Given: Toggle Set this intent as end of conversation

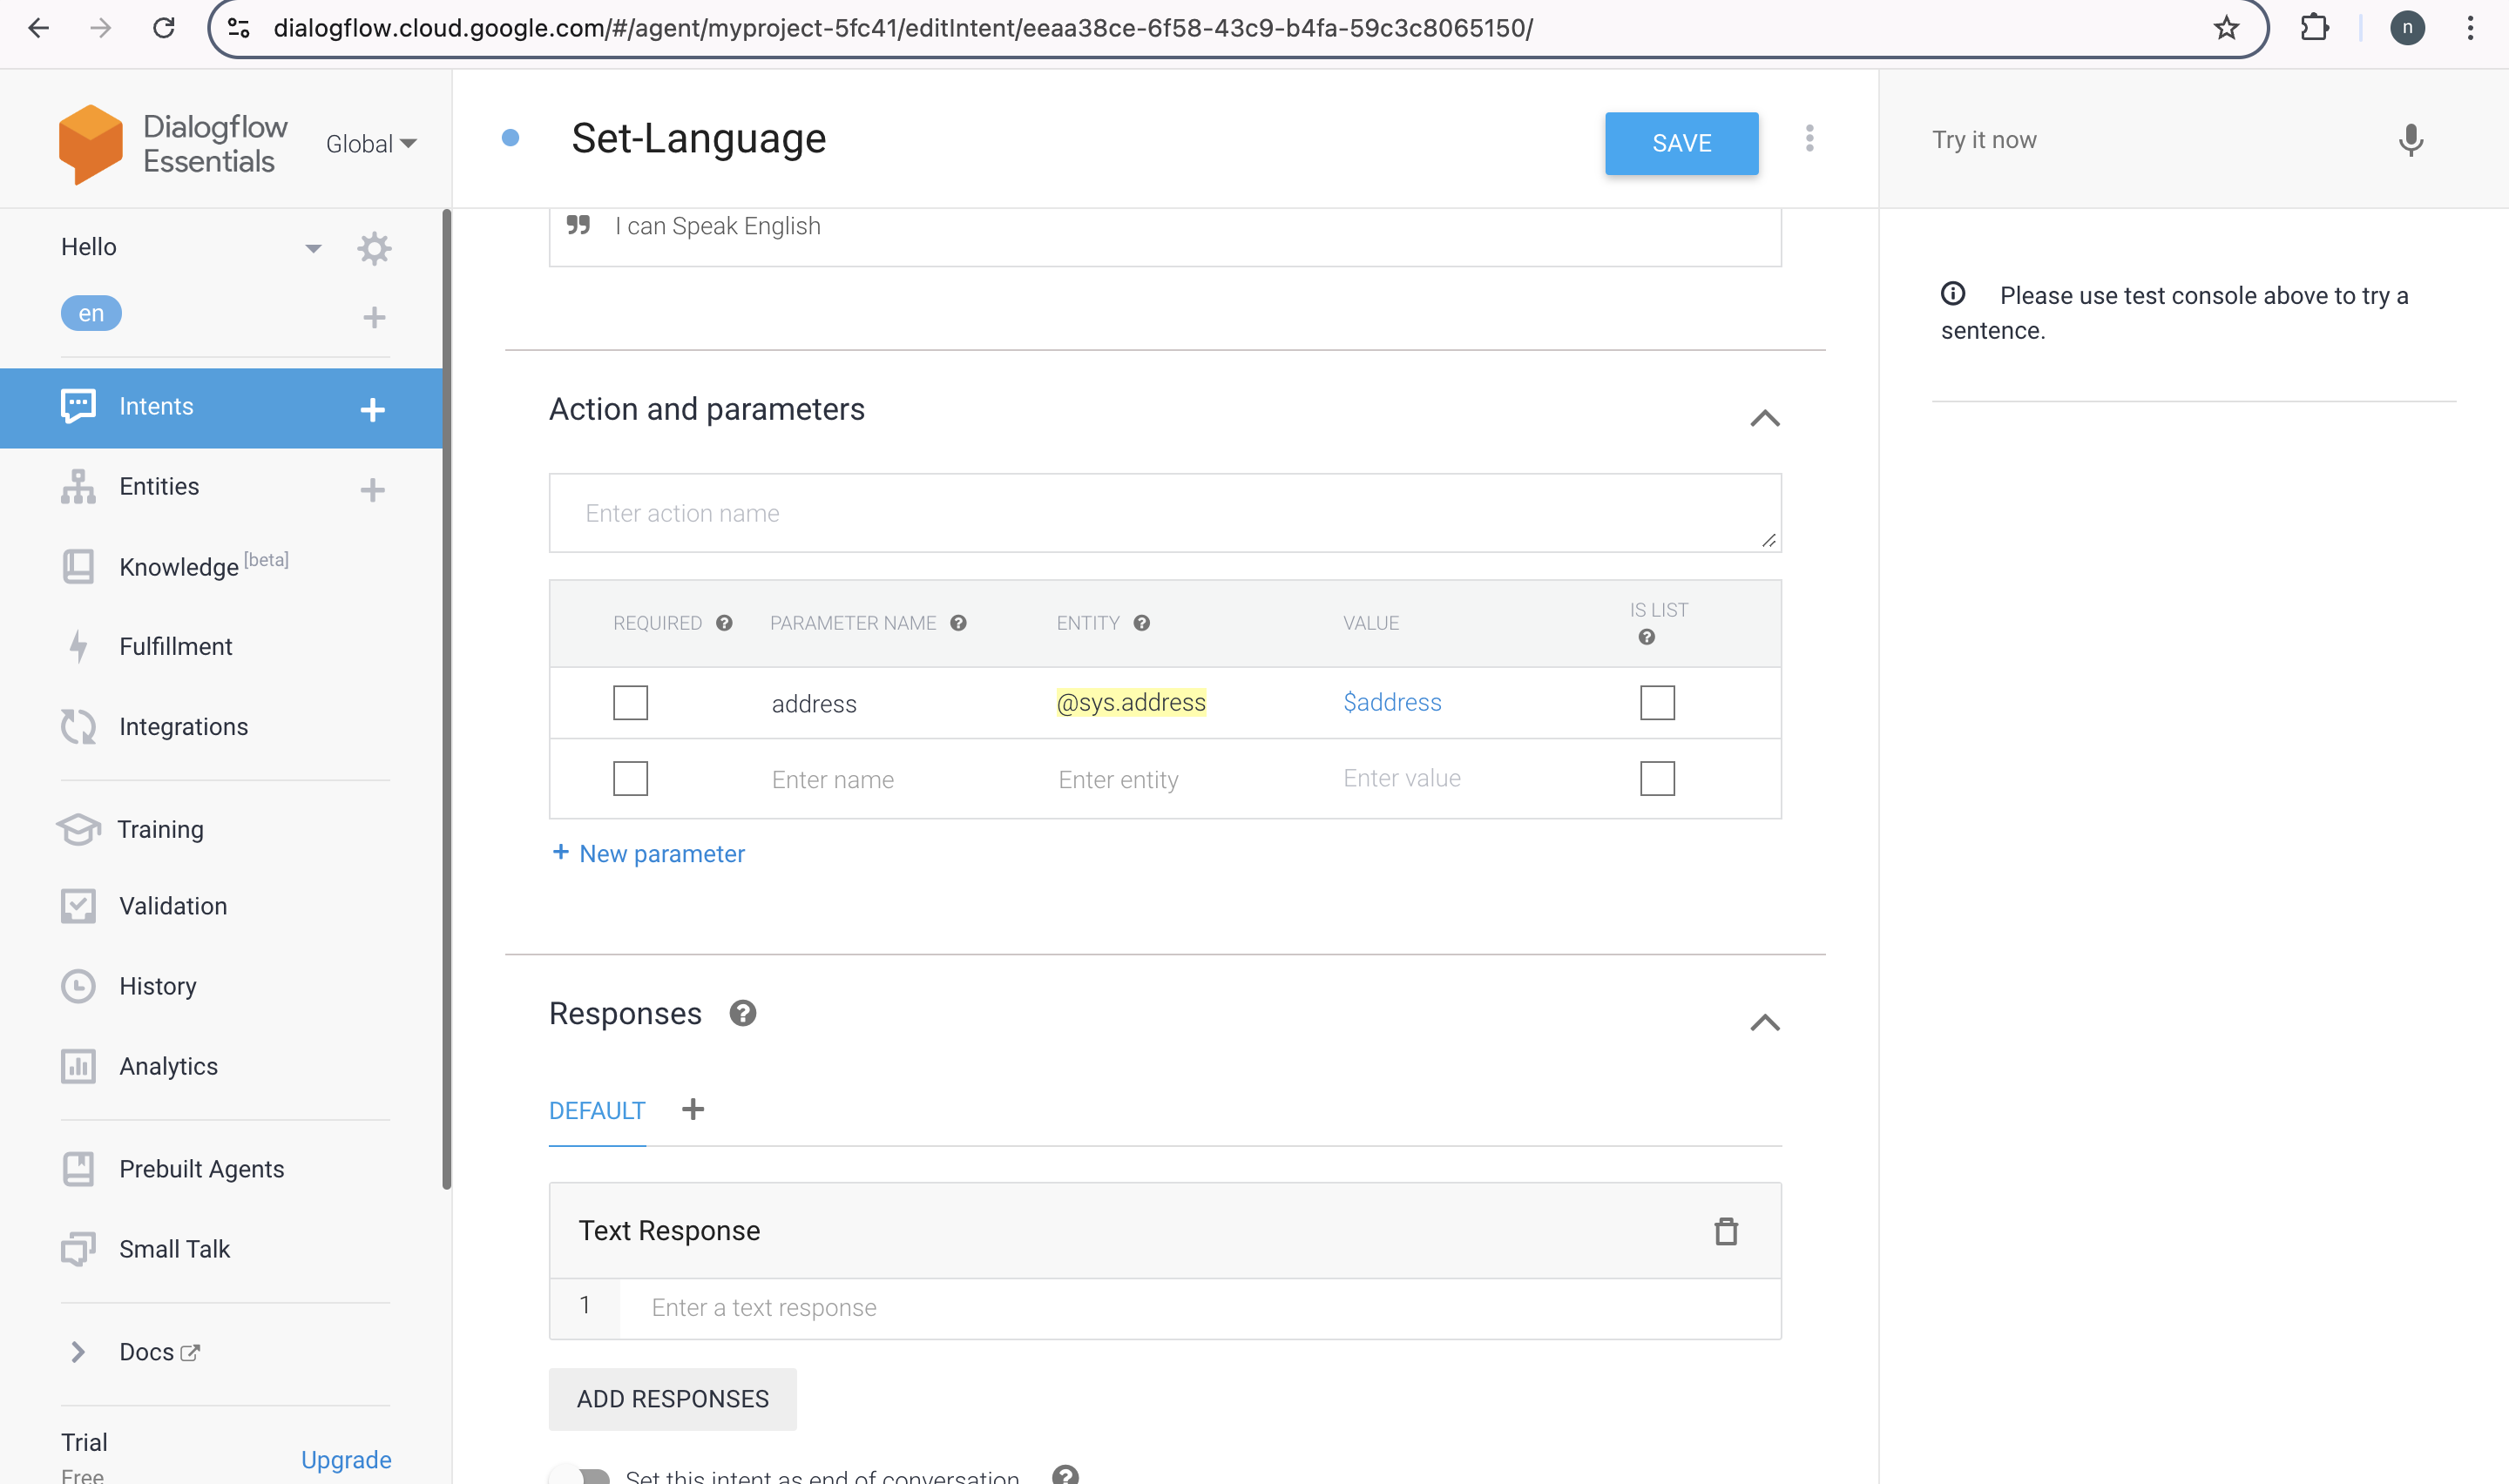Looking at the screenshot, I should 588,1476.
